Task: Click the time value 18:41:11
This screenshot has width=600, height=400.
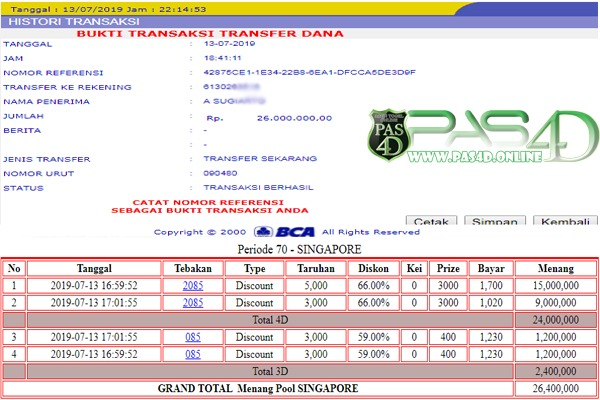Action: coord(223,58)
